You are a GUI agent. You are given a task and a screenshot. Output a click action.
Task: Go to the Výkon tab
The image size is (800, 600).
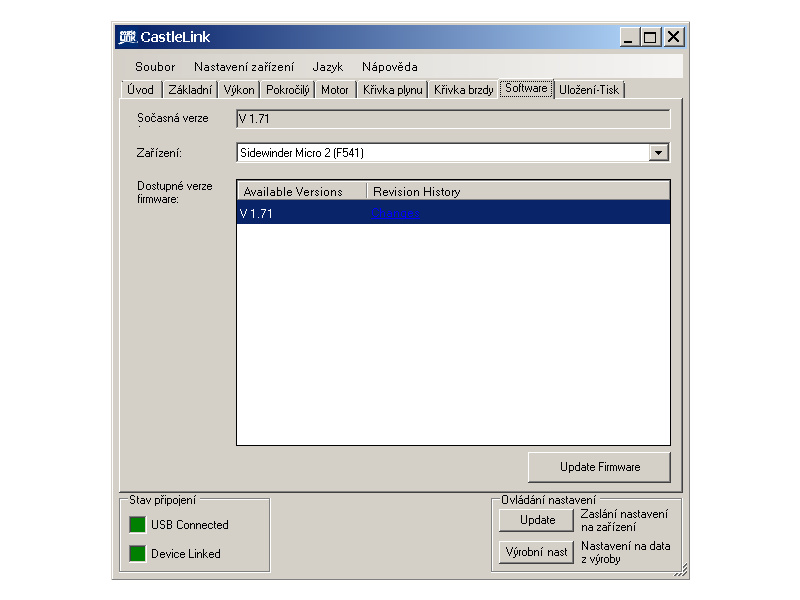pos(239,90)
